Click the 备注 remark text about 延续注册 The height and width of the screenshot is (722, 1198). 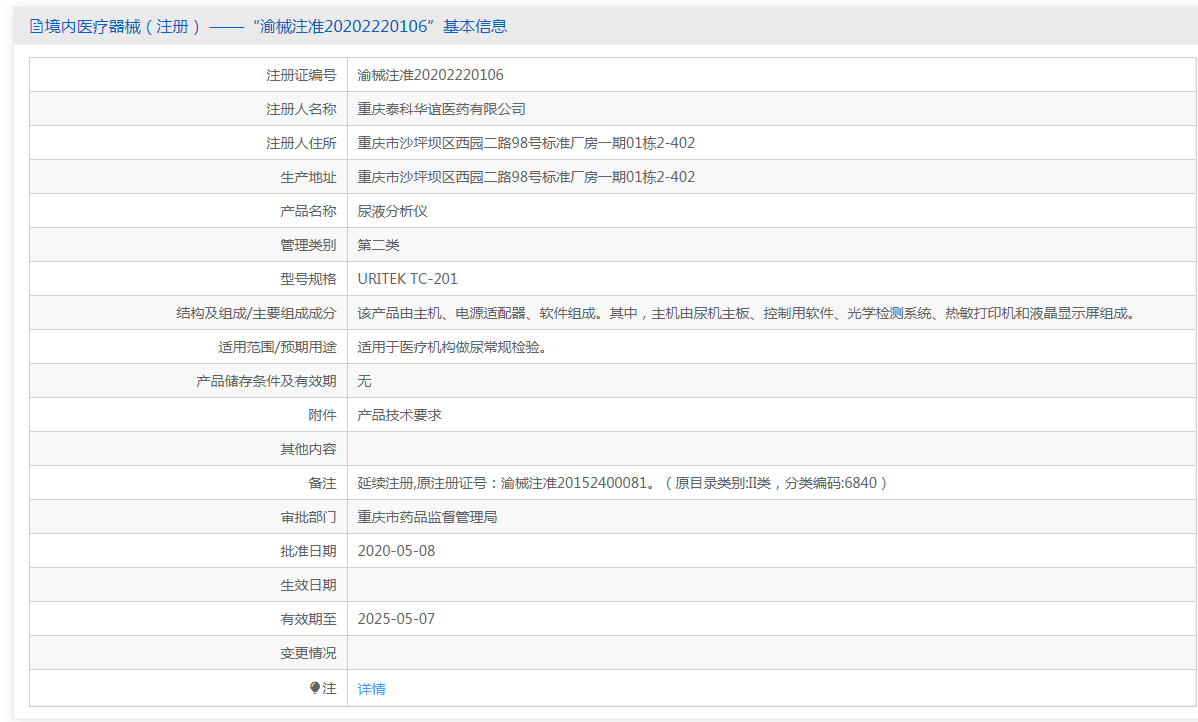622,483
